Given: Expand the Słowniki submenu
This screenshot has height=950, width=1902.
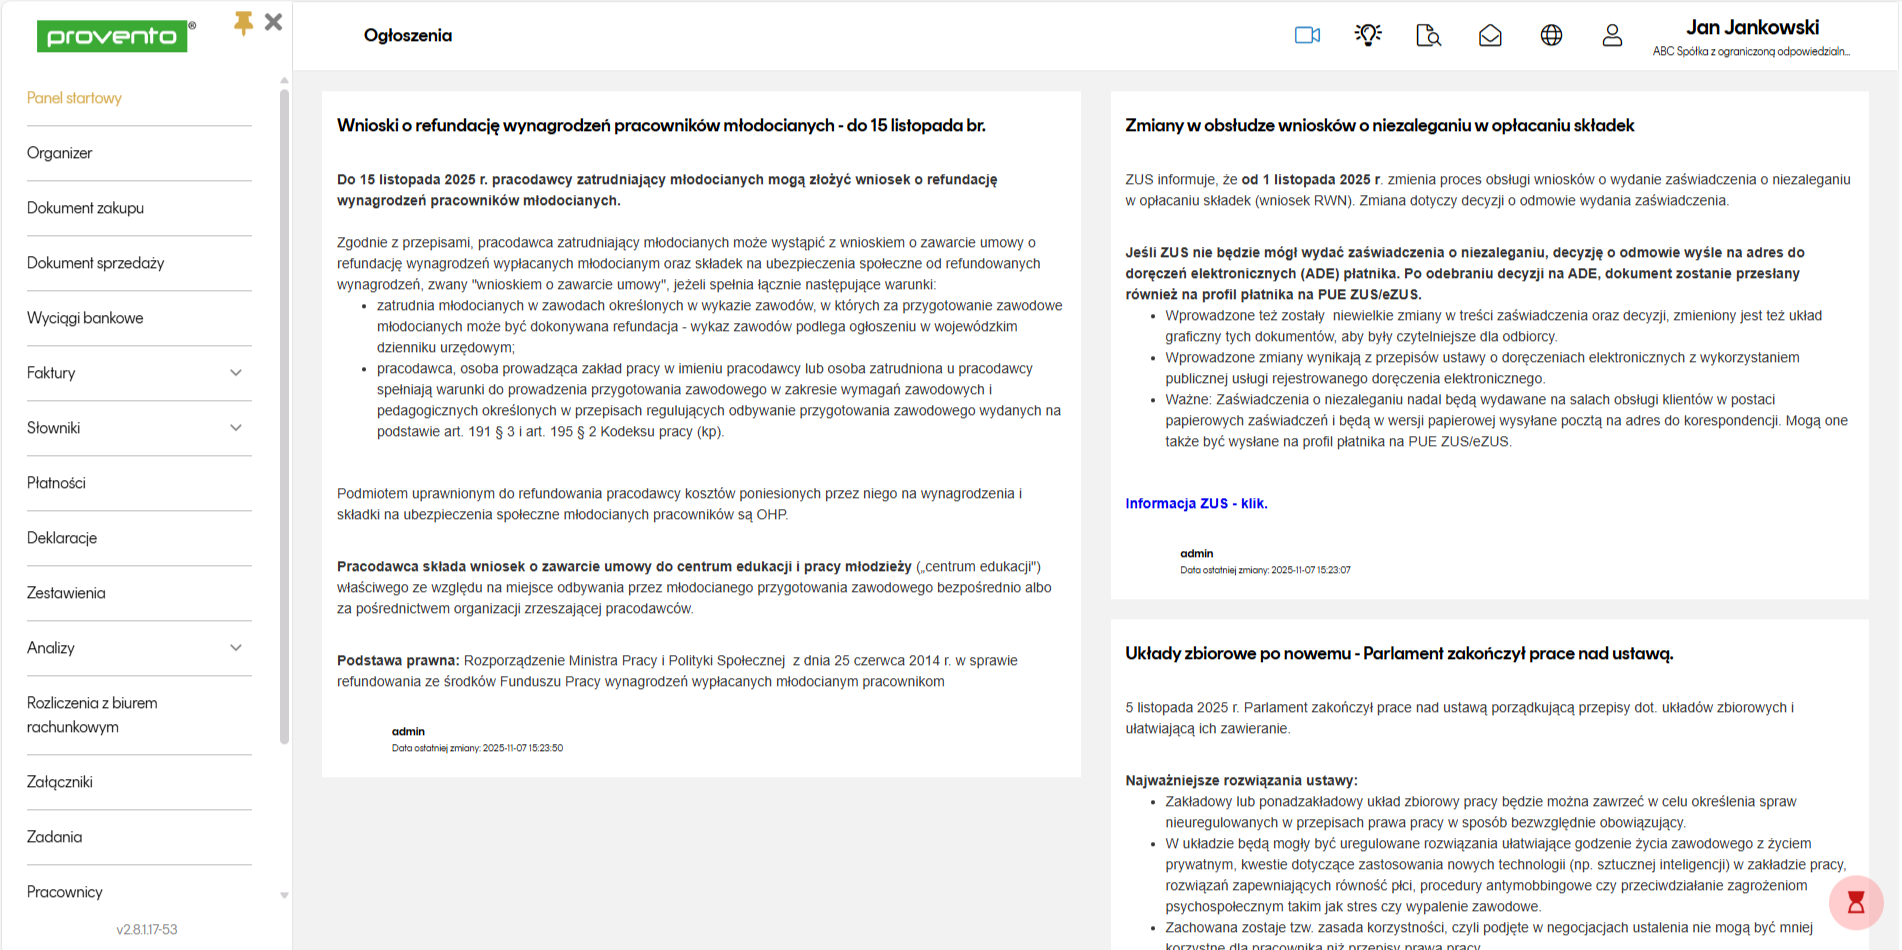Looking at the screenshot, I should 236,428.
